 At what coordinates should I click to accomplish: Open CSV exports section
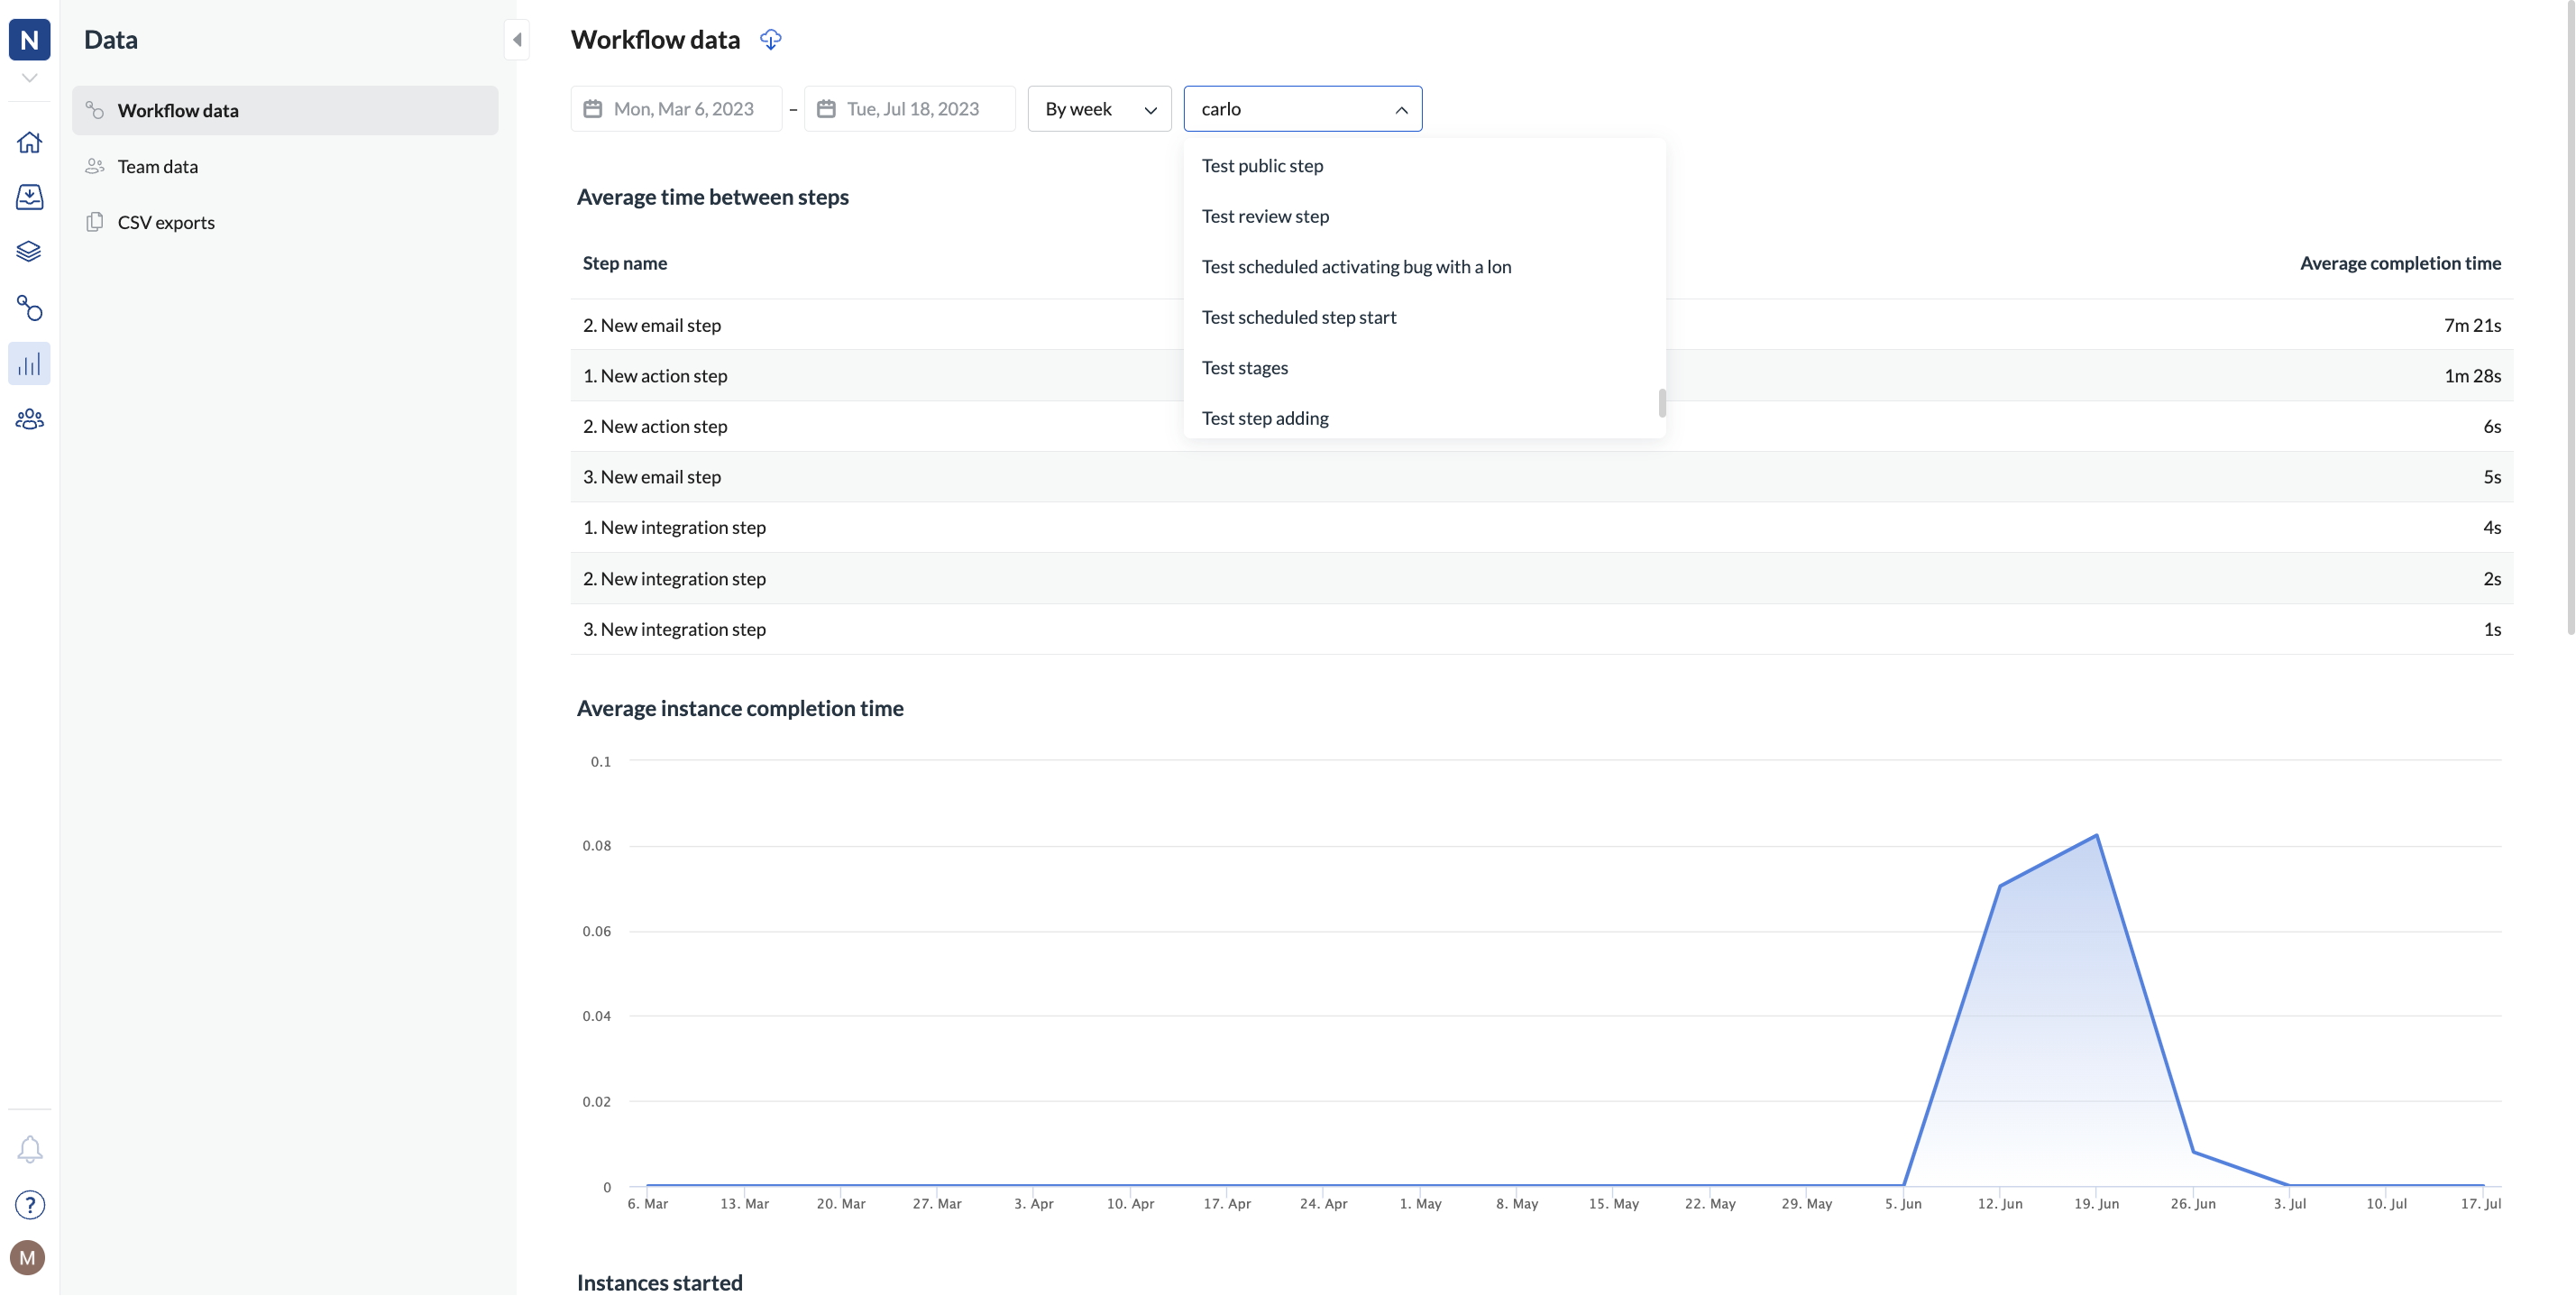click(166, 223)
